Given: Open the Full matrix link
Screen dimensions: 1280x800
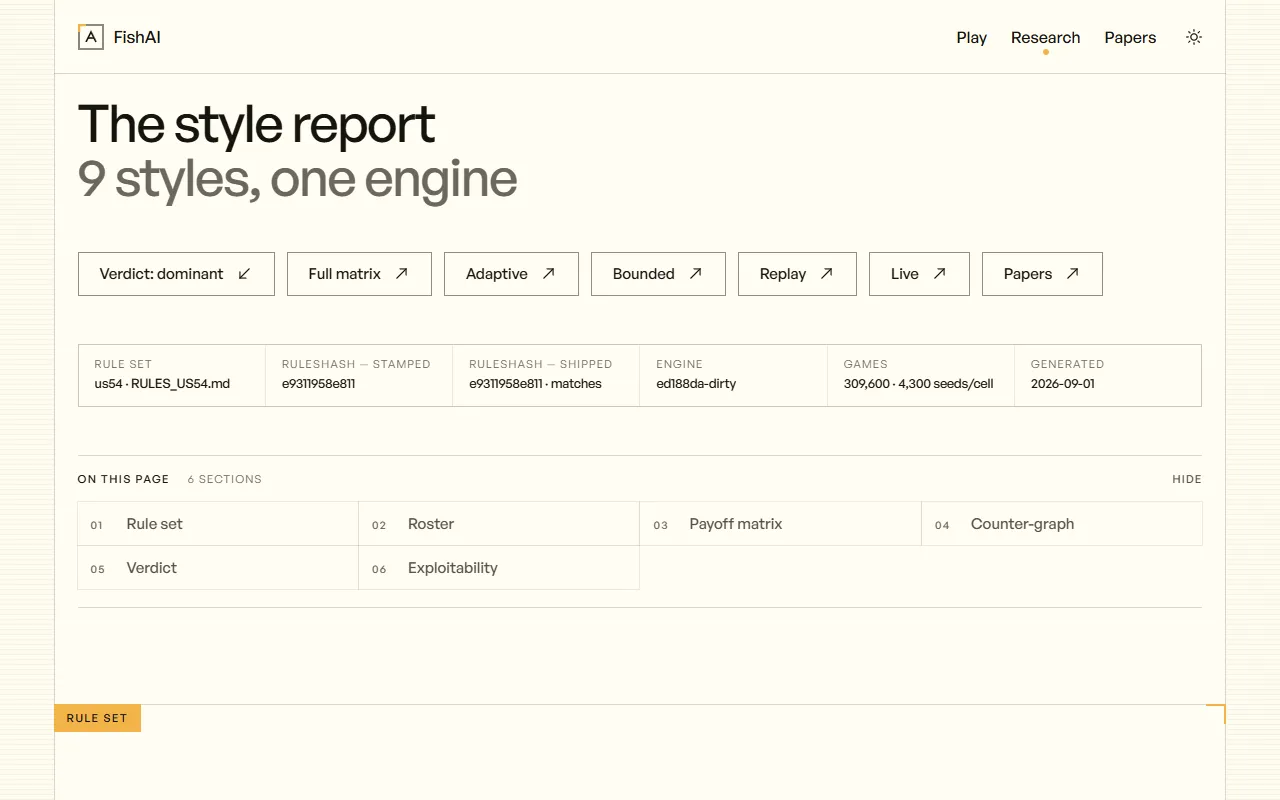Looking at the screenshot, I should pyautogui.click(x=359, y=274).
